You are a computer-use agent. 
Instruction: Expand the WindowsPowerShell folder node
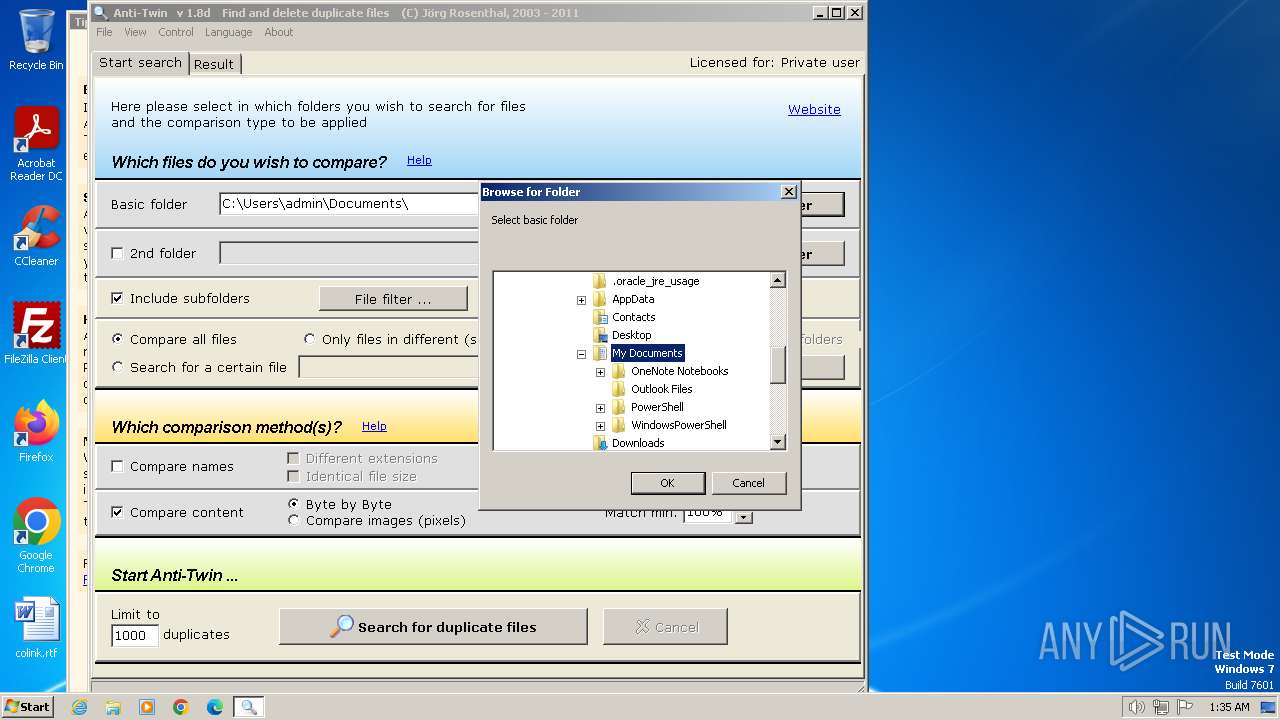(x=600, y=425)
